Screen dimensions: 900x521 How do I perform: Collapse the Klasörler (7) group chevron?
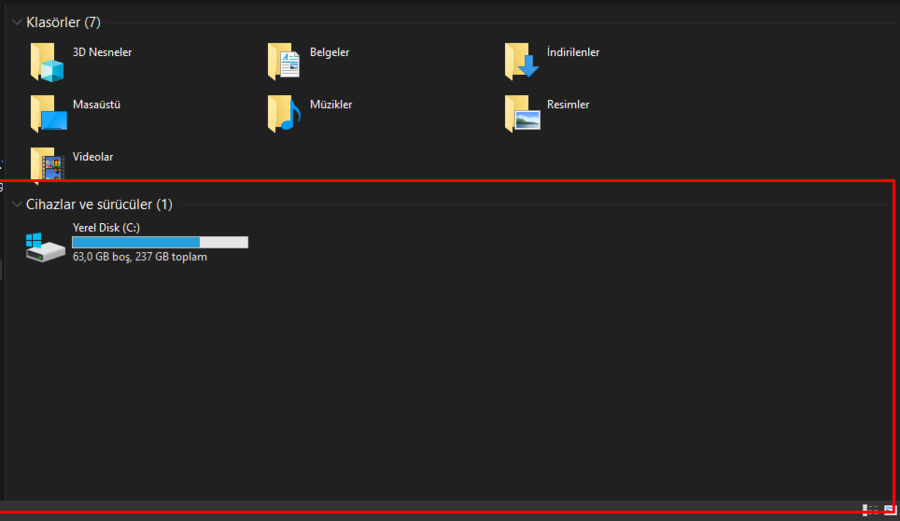tap(17, 22)
